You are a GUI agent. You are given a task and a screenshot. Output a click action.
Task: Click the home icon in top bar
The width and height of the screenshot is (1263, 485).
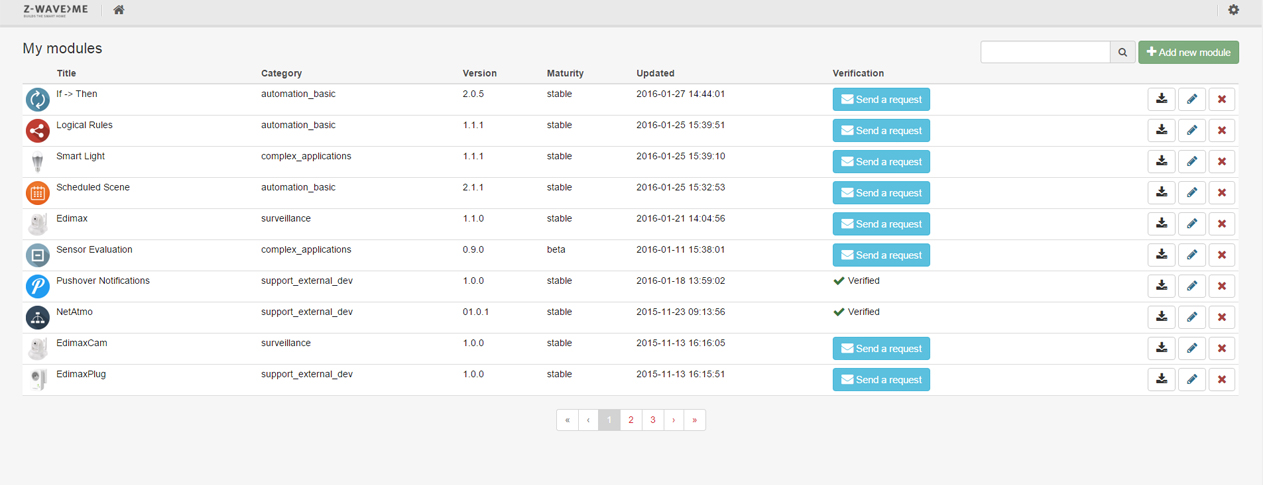pos(119,10)
